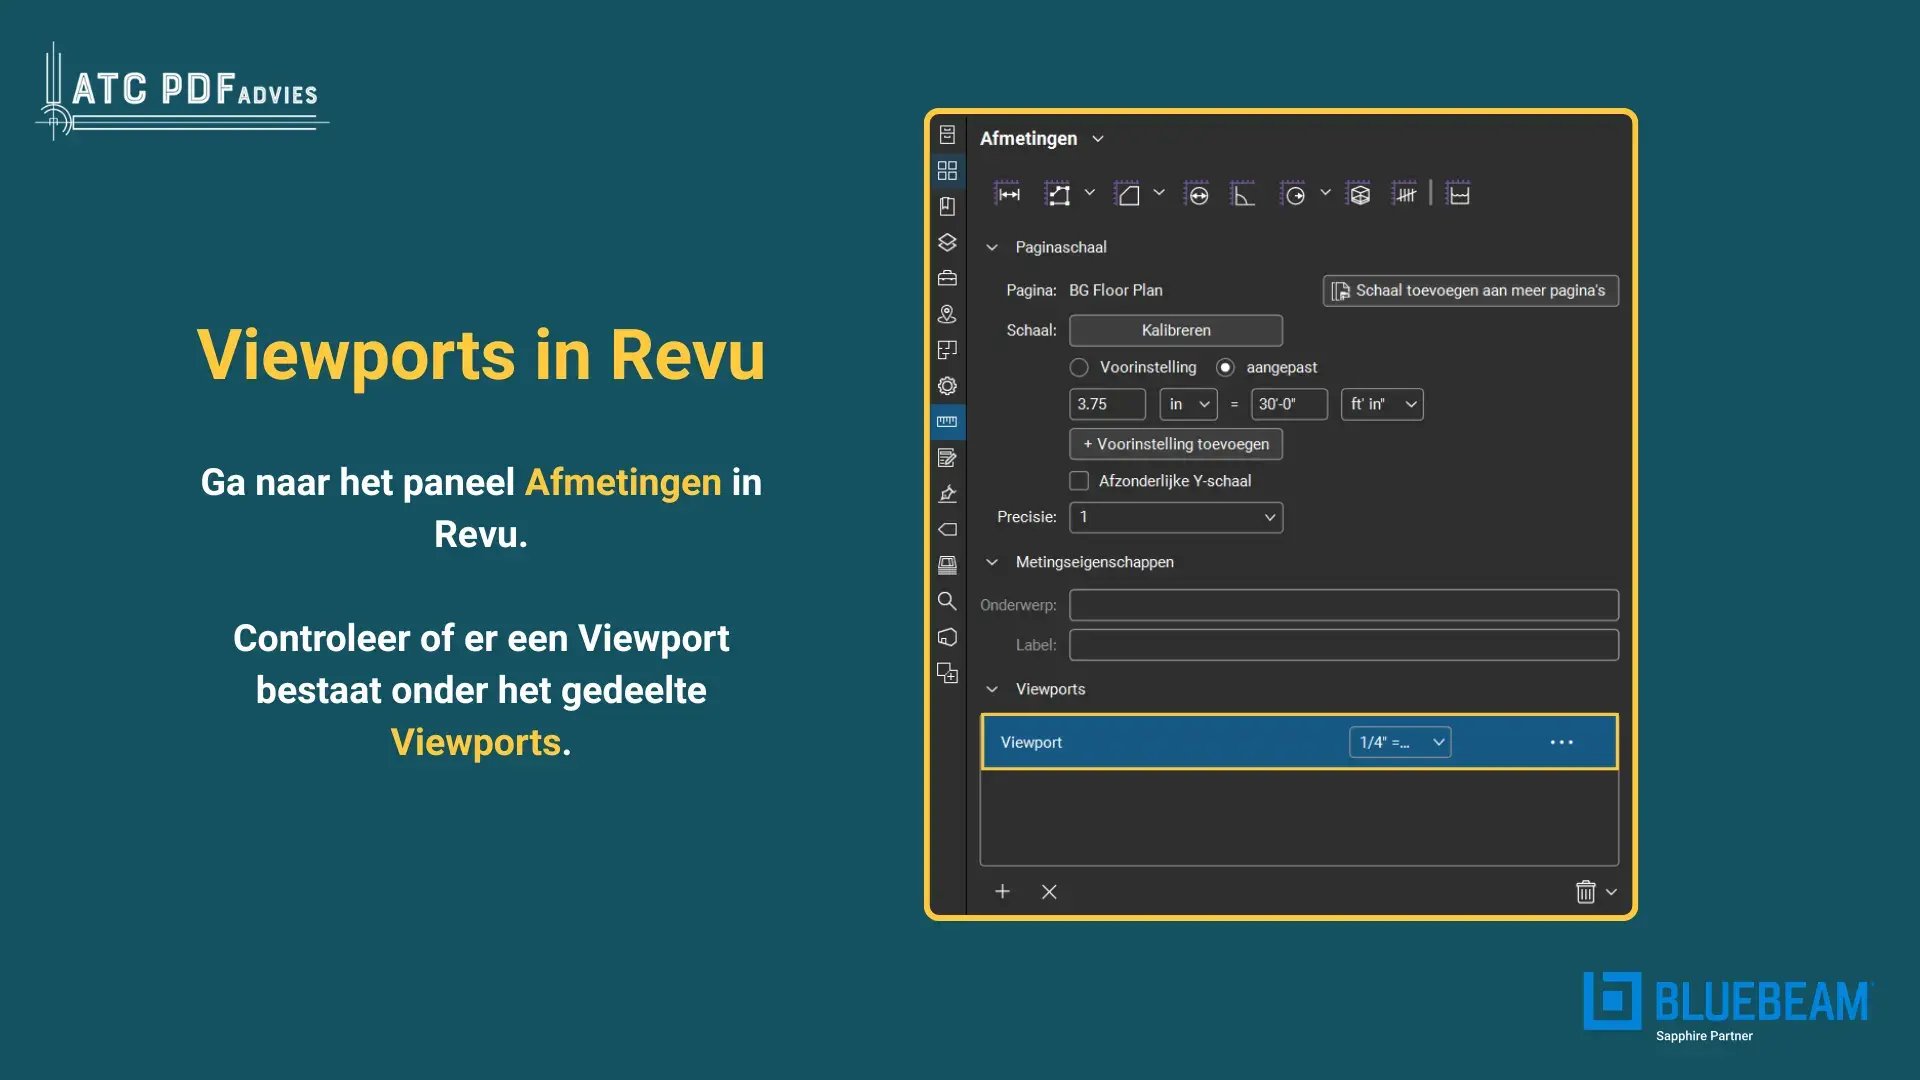
Task: Select the Volume measurement tool
Action: click(x=1359, y=194)
